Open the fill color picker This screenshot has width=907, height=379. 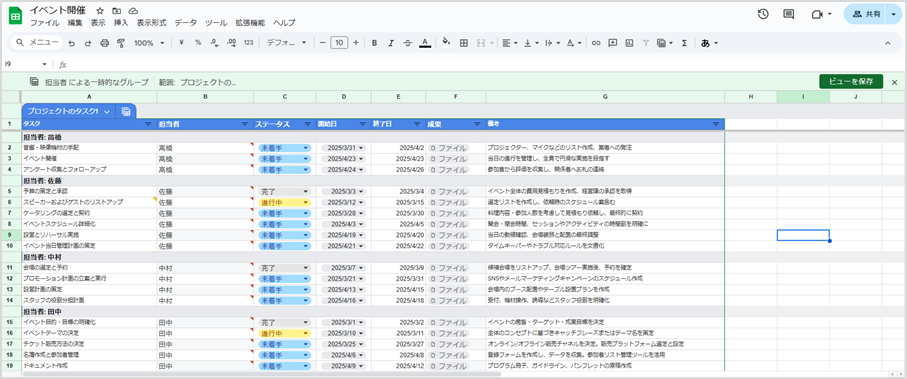pyautogui.click(x=446, y=43)
